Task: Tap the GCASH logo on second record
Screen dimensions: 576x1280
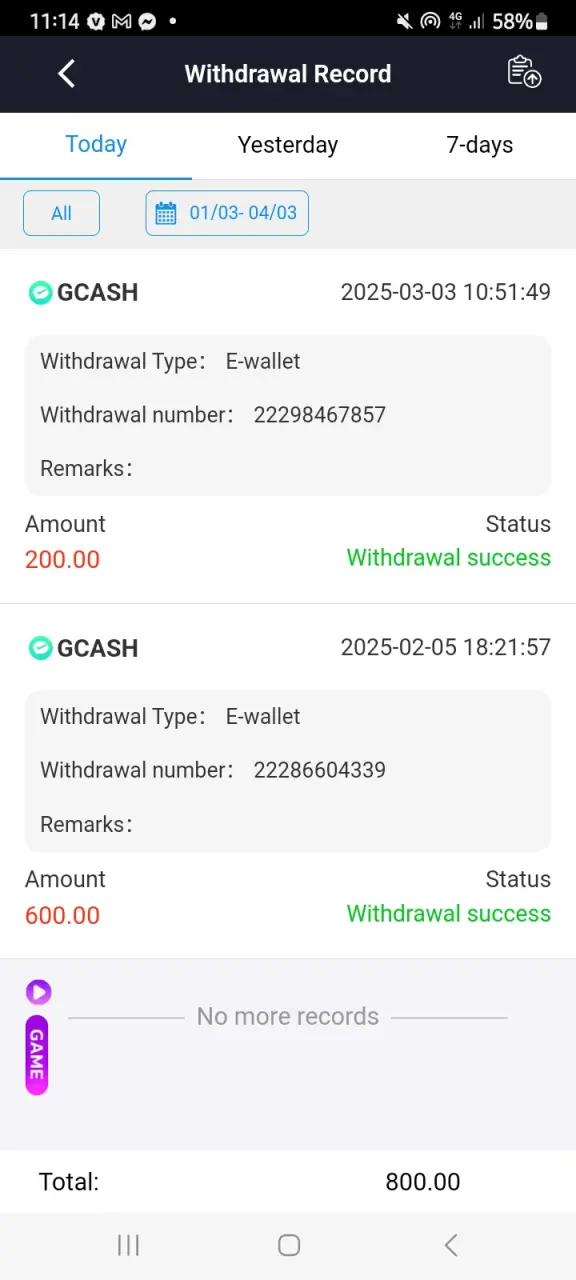Action: (40, 648)
